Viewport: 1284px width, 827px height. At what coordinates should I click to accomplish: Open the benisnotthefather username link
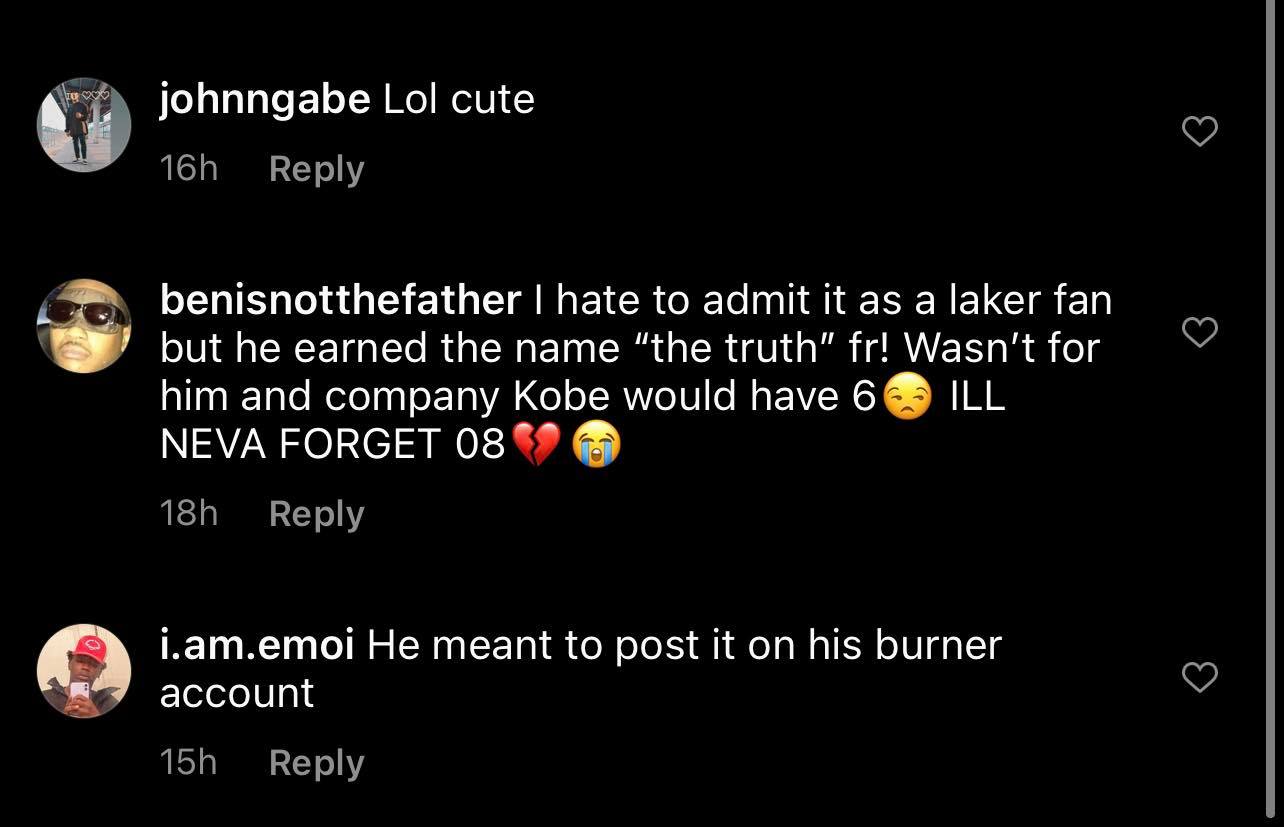(340, 300)
